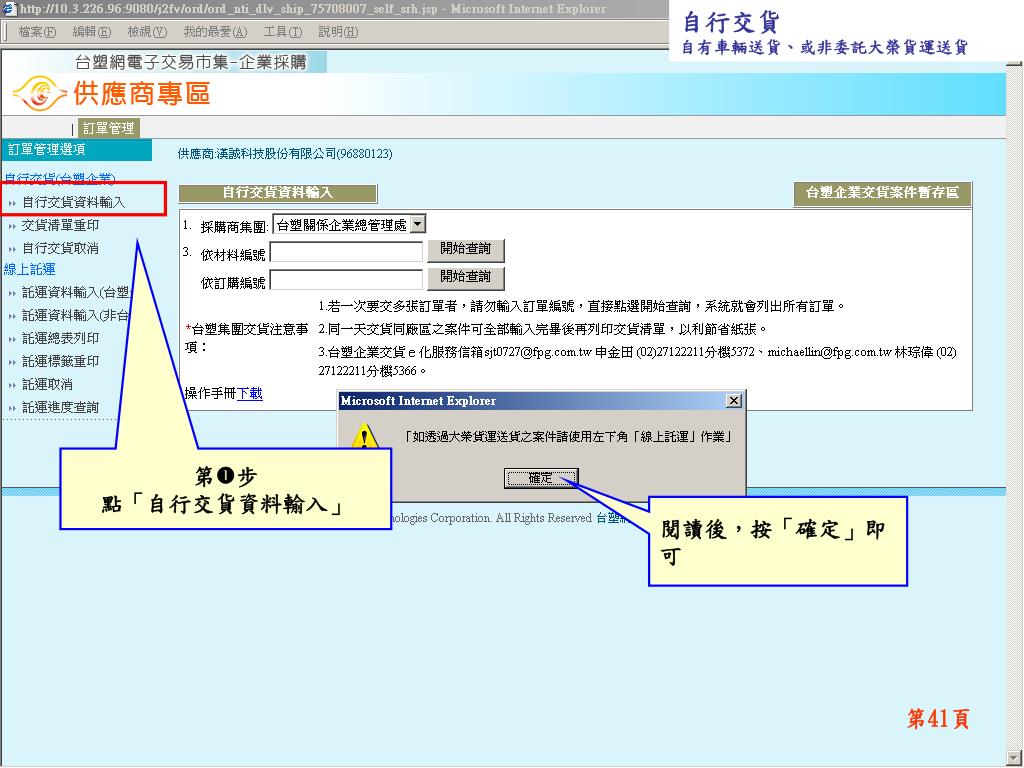
Task: Go to 託運標籤重印
Action: (x=60, y=361)
